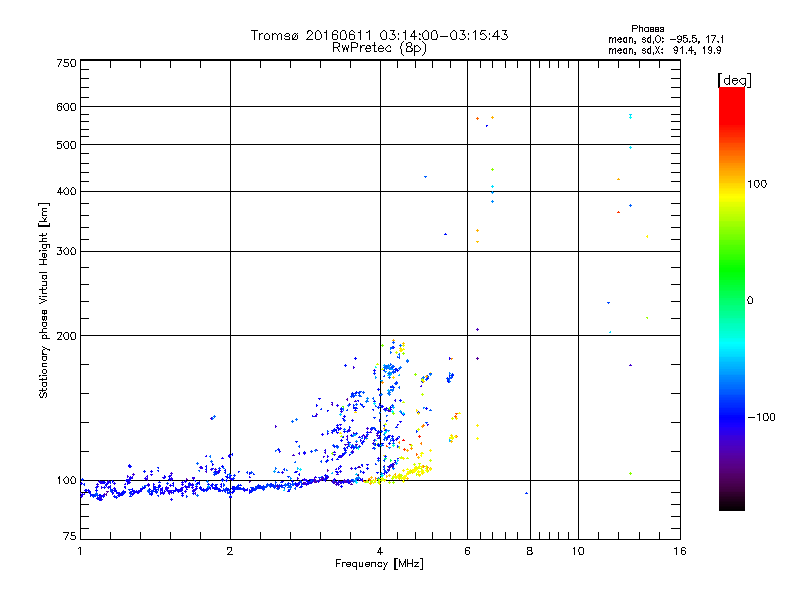Click the colorbar tick label '-100'
Image resolution: width=800 pixels, height=600 pixels.
pyautogui.click(x=762, y=417)
